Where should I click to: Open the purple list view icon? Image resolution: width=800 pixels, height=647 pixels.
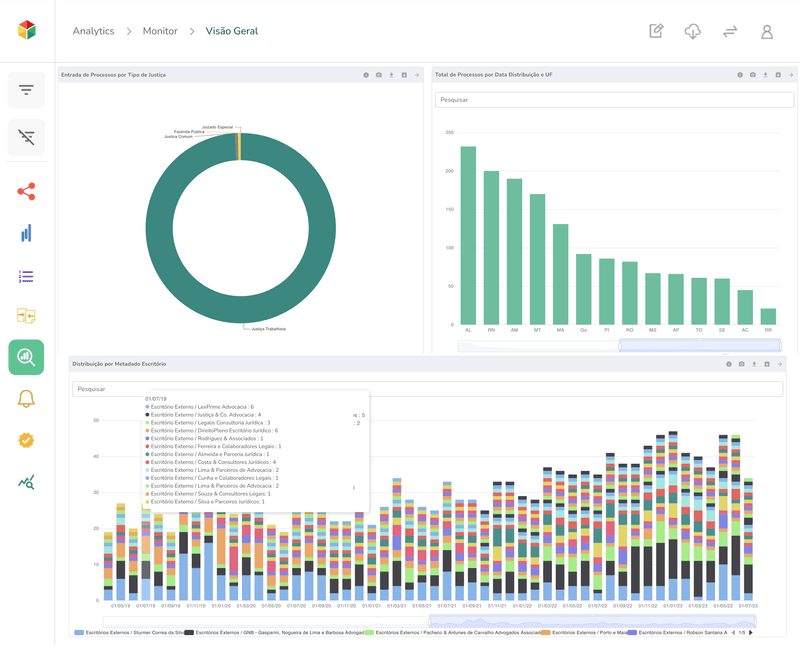pos(26,276)
